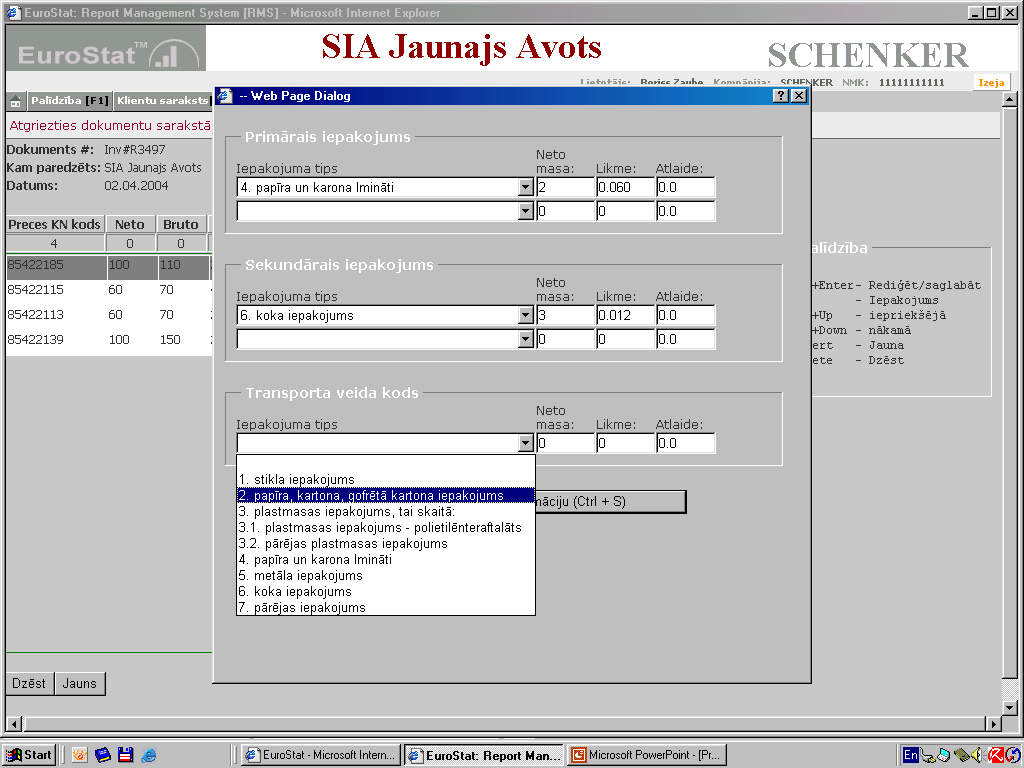Switch to Microsoft PowerPoint taskbar window
This screenshot has width=1024, height=768.
coord(647,755)
